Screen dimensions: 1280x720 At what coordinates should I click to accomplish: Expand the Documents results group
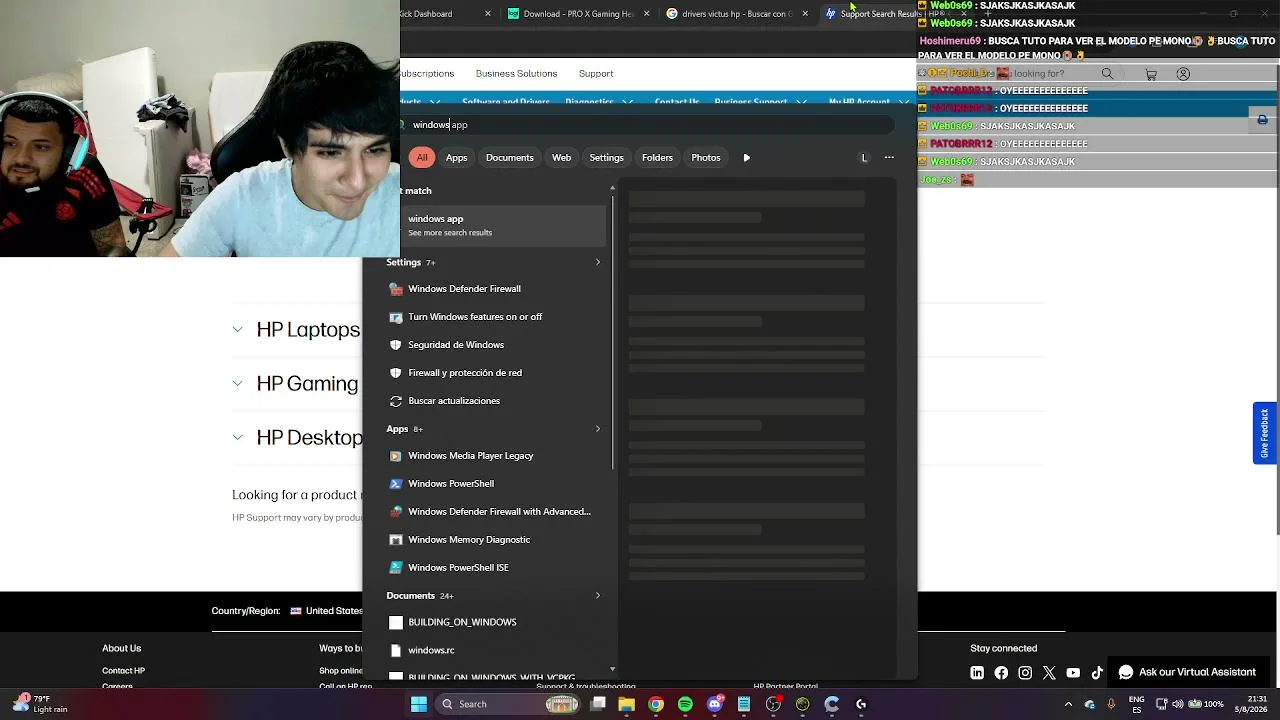[598, 596]
